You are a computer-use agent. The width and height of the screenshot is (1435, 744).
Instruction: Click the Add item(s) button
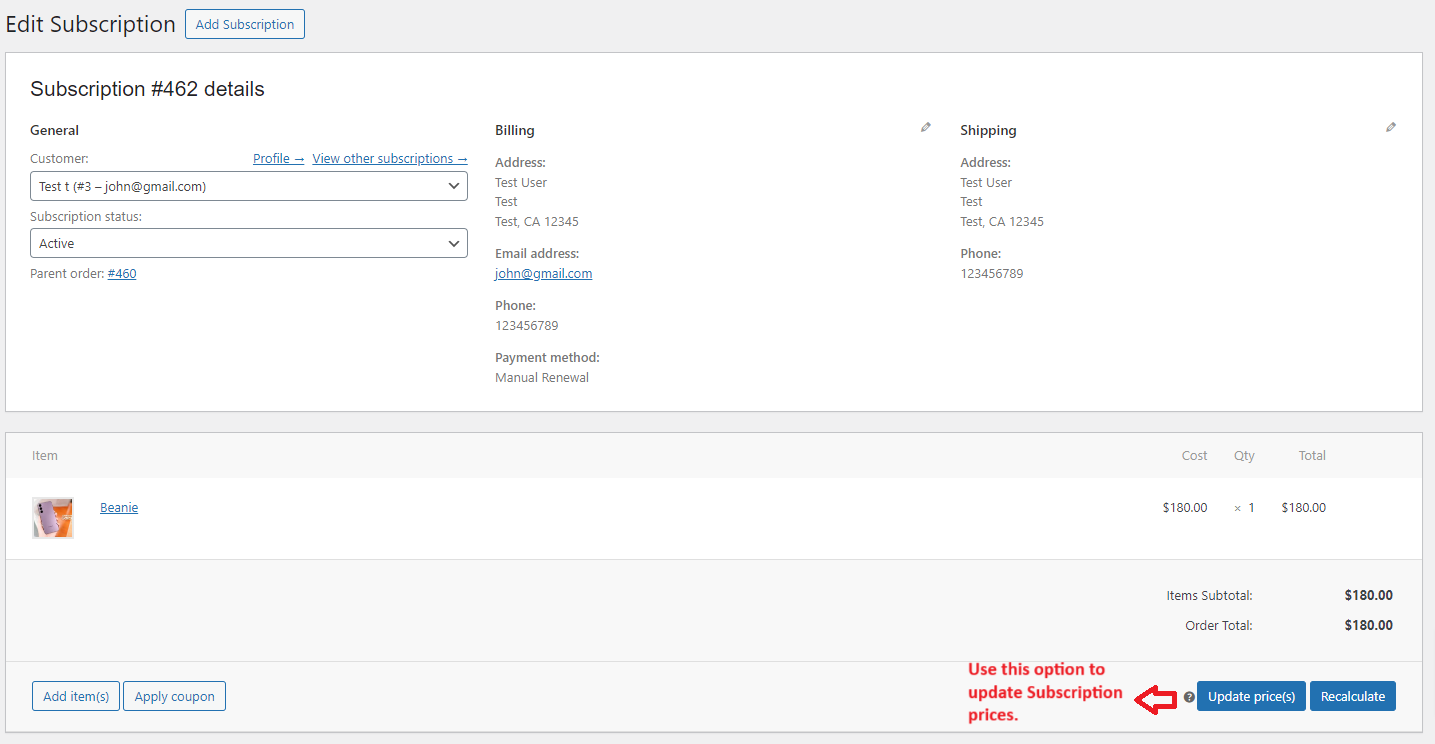(x=75, y=696)
